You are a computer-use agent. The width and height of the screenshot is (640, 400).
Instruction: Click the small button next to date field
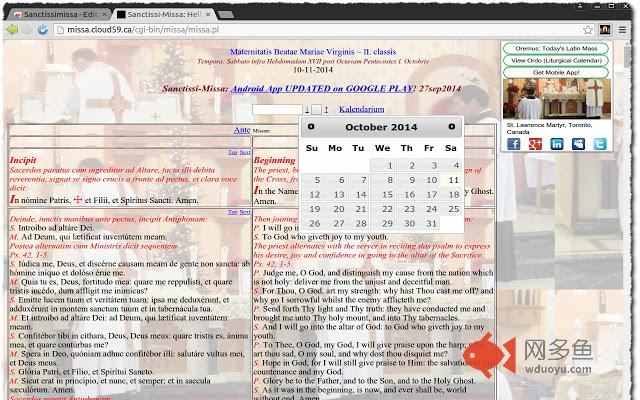316,109
